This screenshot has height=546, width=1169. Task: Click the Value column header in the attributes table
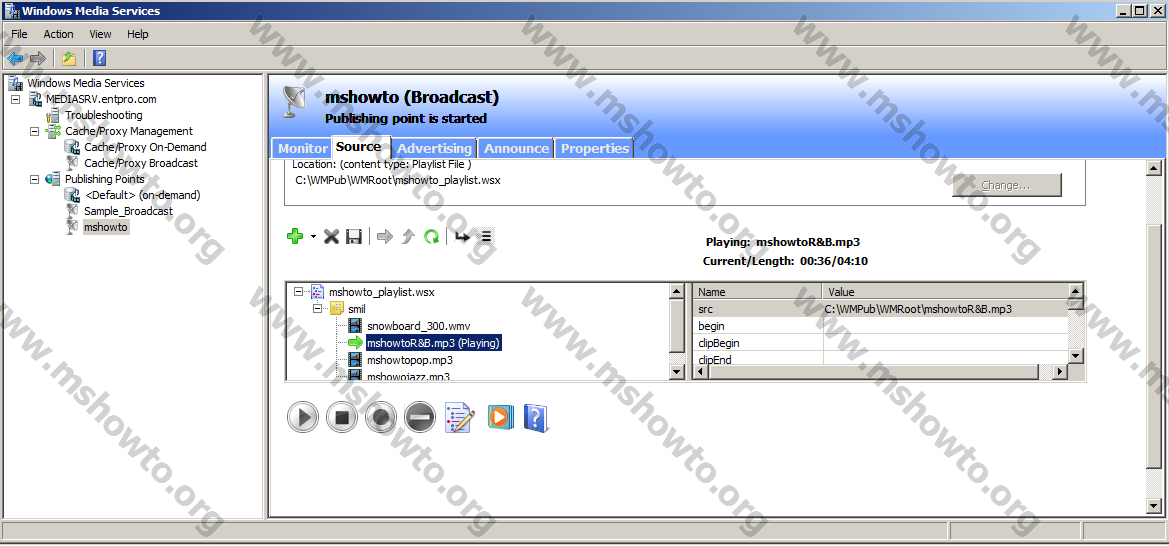coord(945,292)
